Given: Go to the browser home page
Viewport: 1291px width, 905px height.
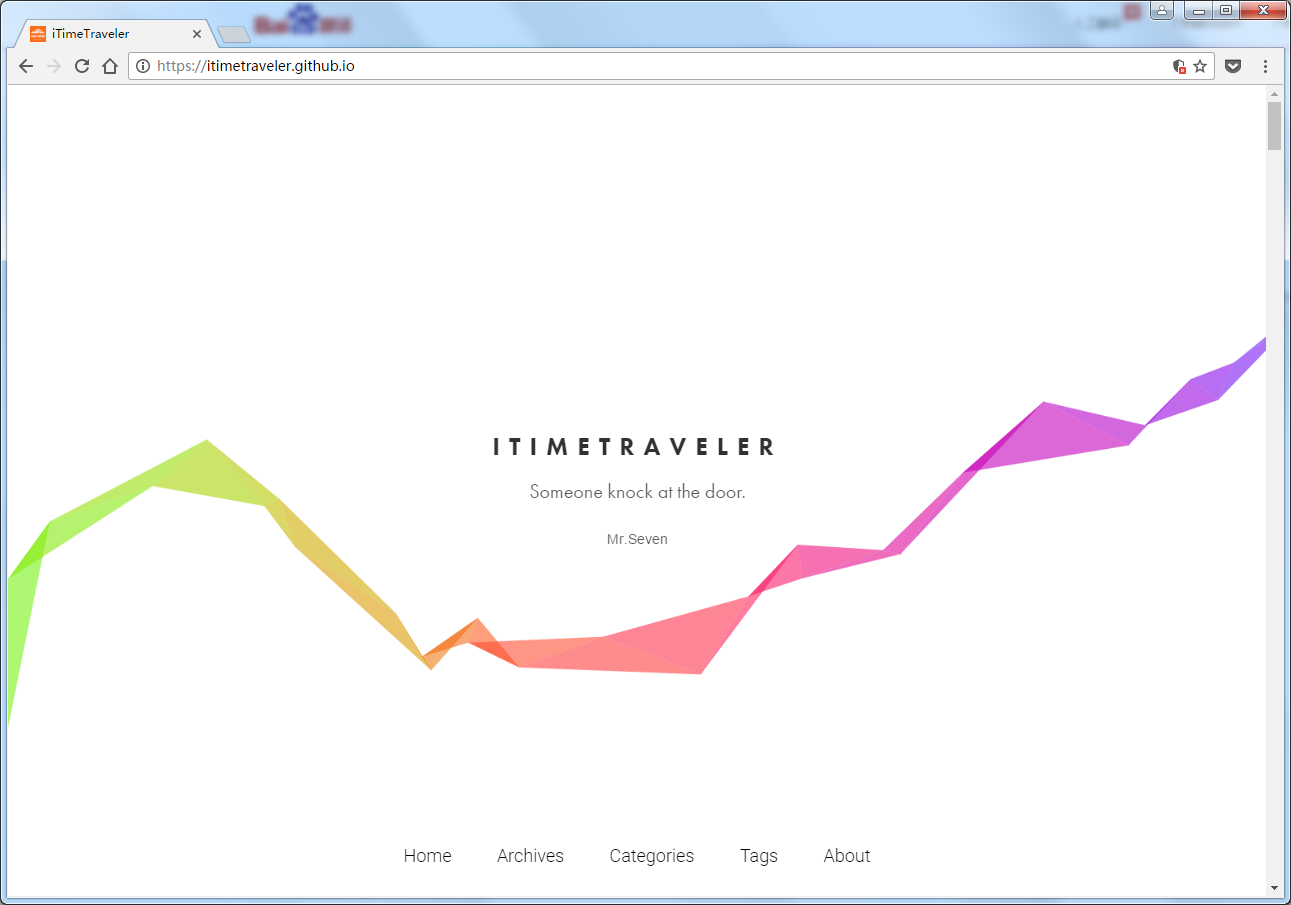Looking at the screenshot, I should point(110,66).
